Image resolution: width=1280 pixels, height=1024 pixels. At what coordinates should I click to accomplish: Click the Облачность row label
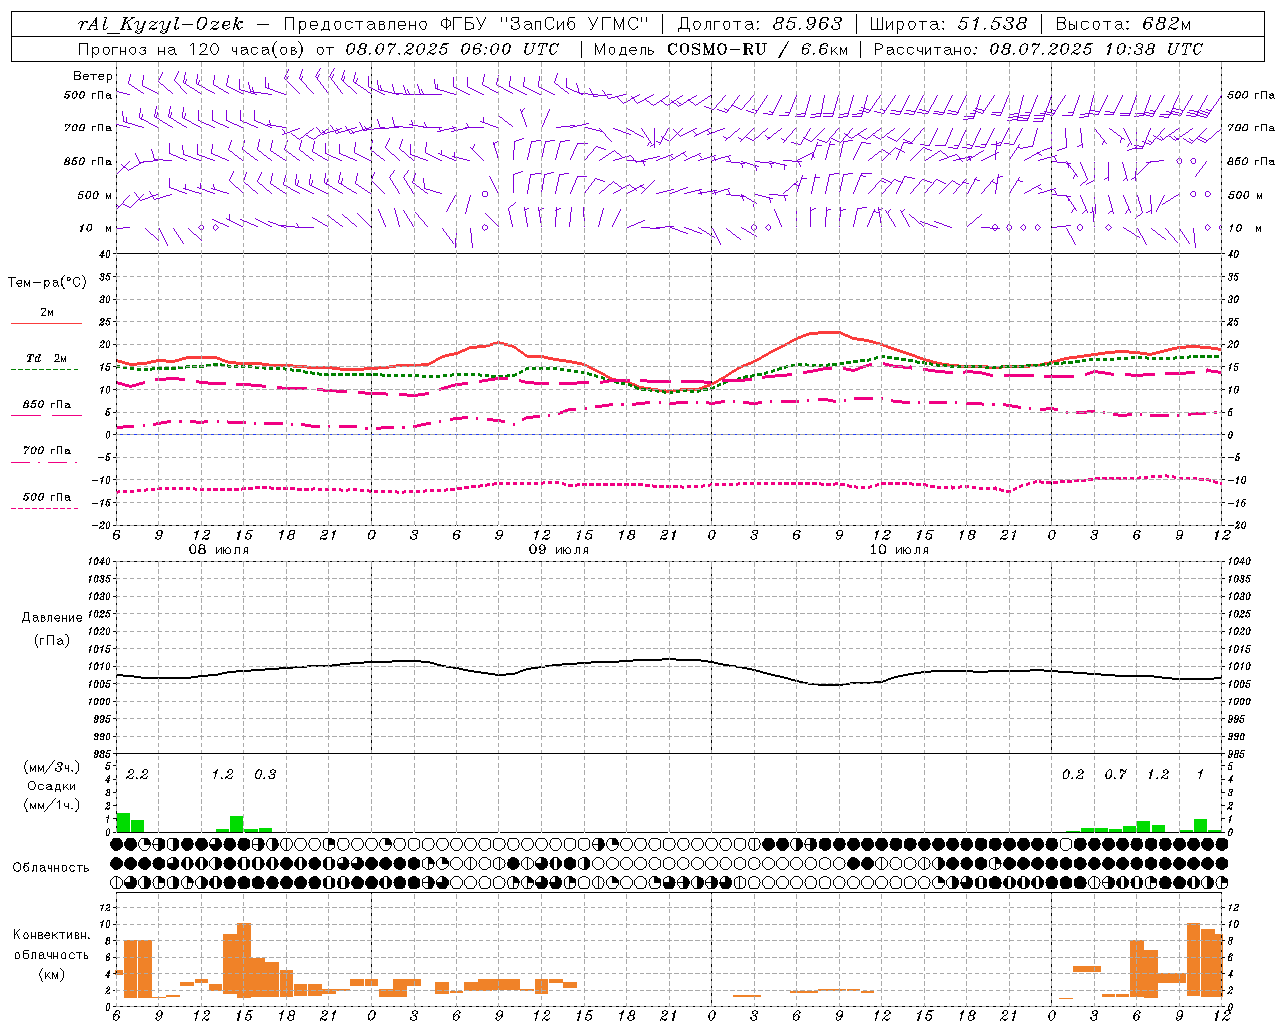coord(51,867)
